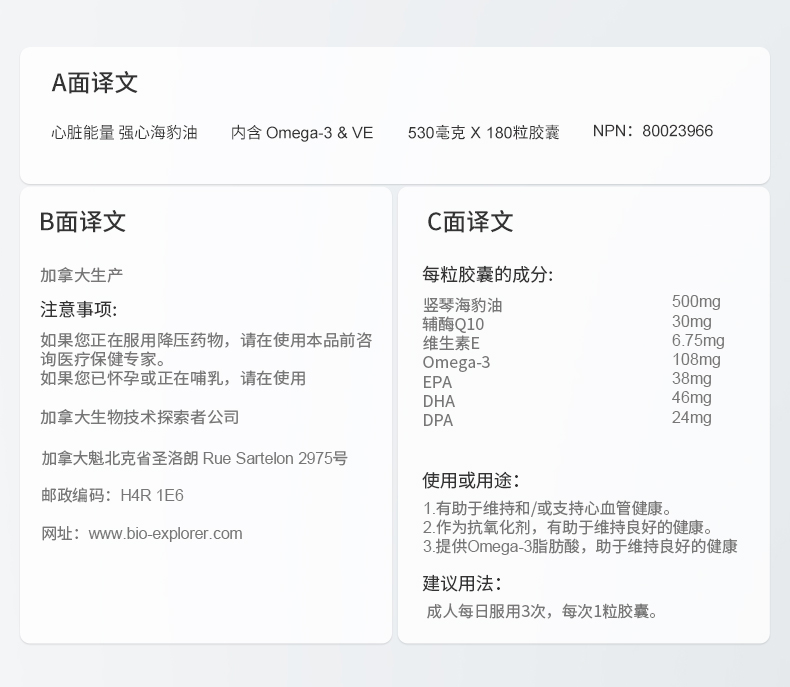Select the heading B面译文
Image resolution: width=790 pixels, height=687 pixels.
point(83,222)
